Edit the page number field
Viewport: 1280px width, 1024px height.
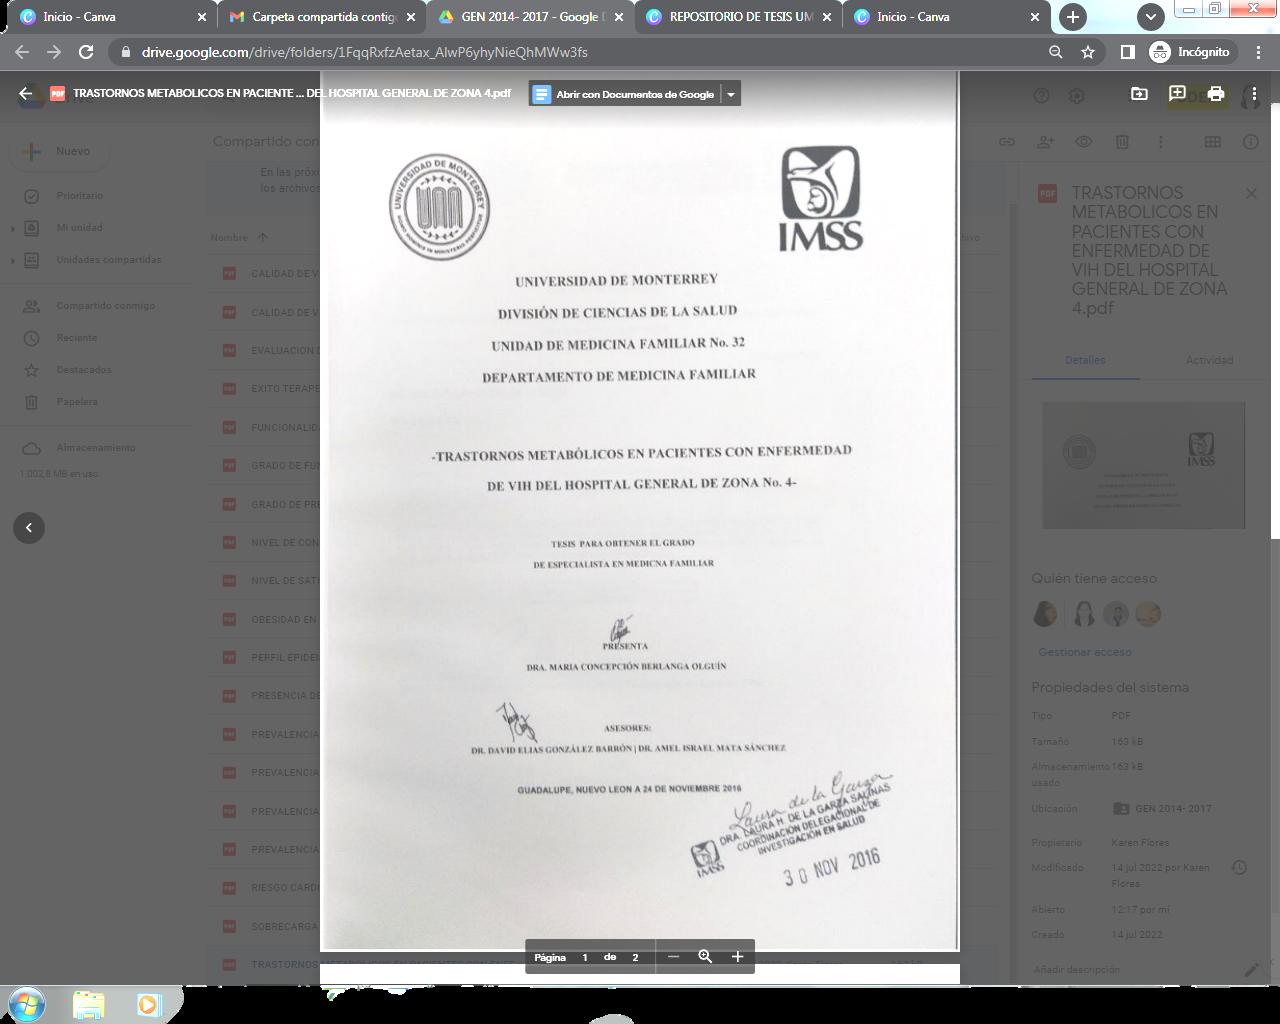(x=585, y=957)
